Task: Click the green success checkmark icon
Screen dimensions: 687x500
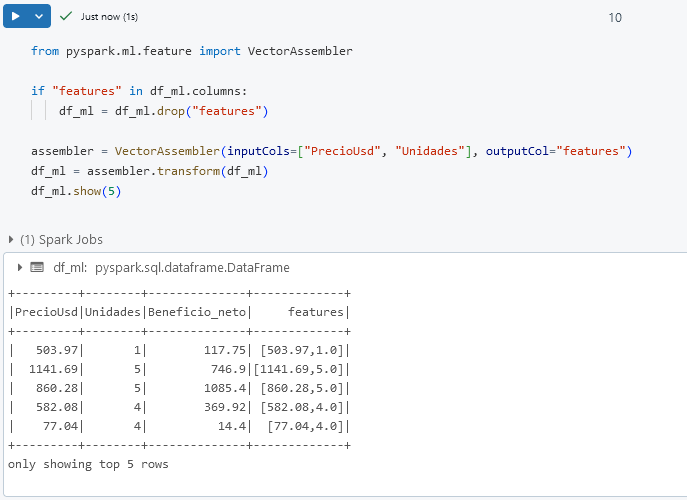Action: coord(66,17)
